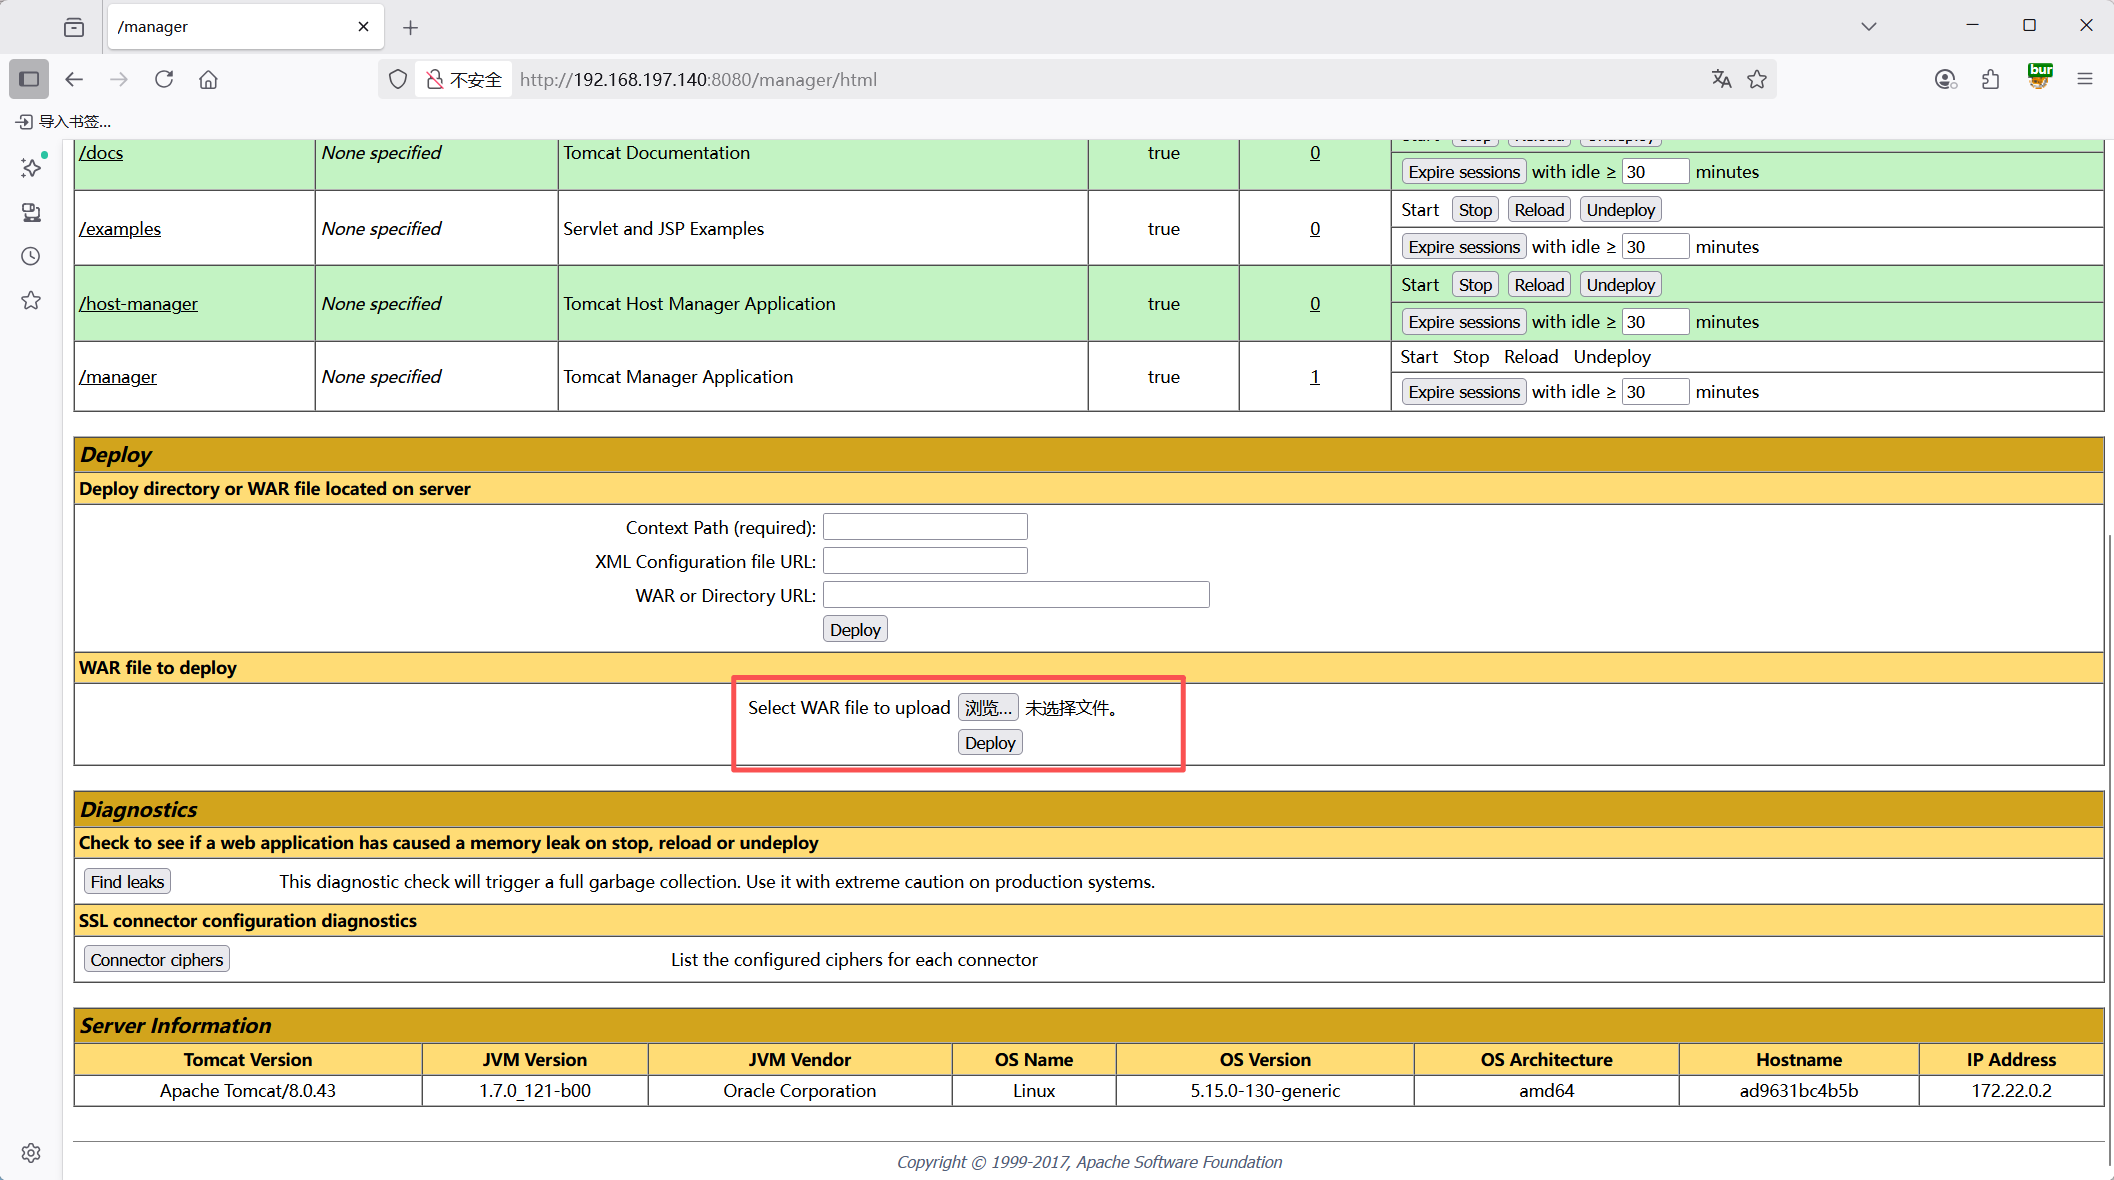2114x1180 pixels.
Task: Focus the XML Configuration file URL field
Action: click(925, 561)
